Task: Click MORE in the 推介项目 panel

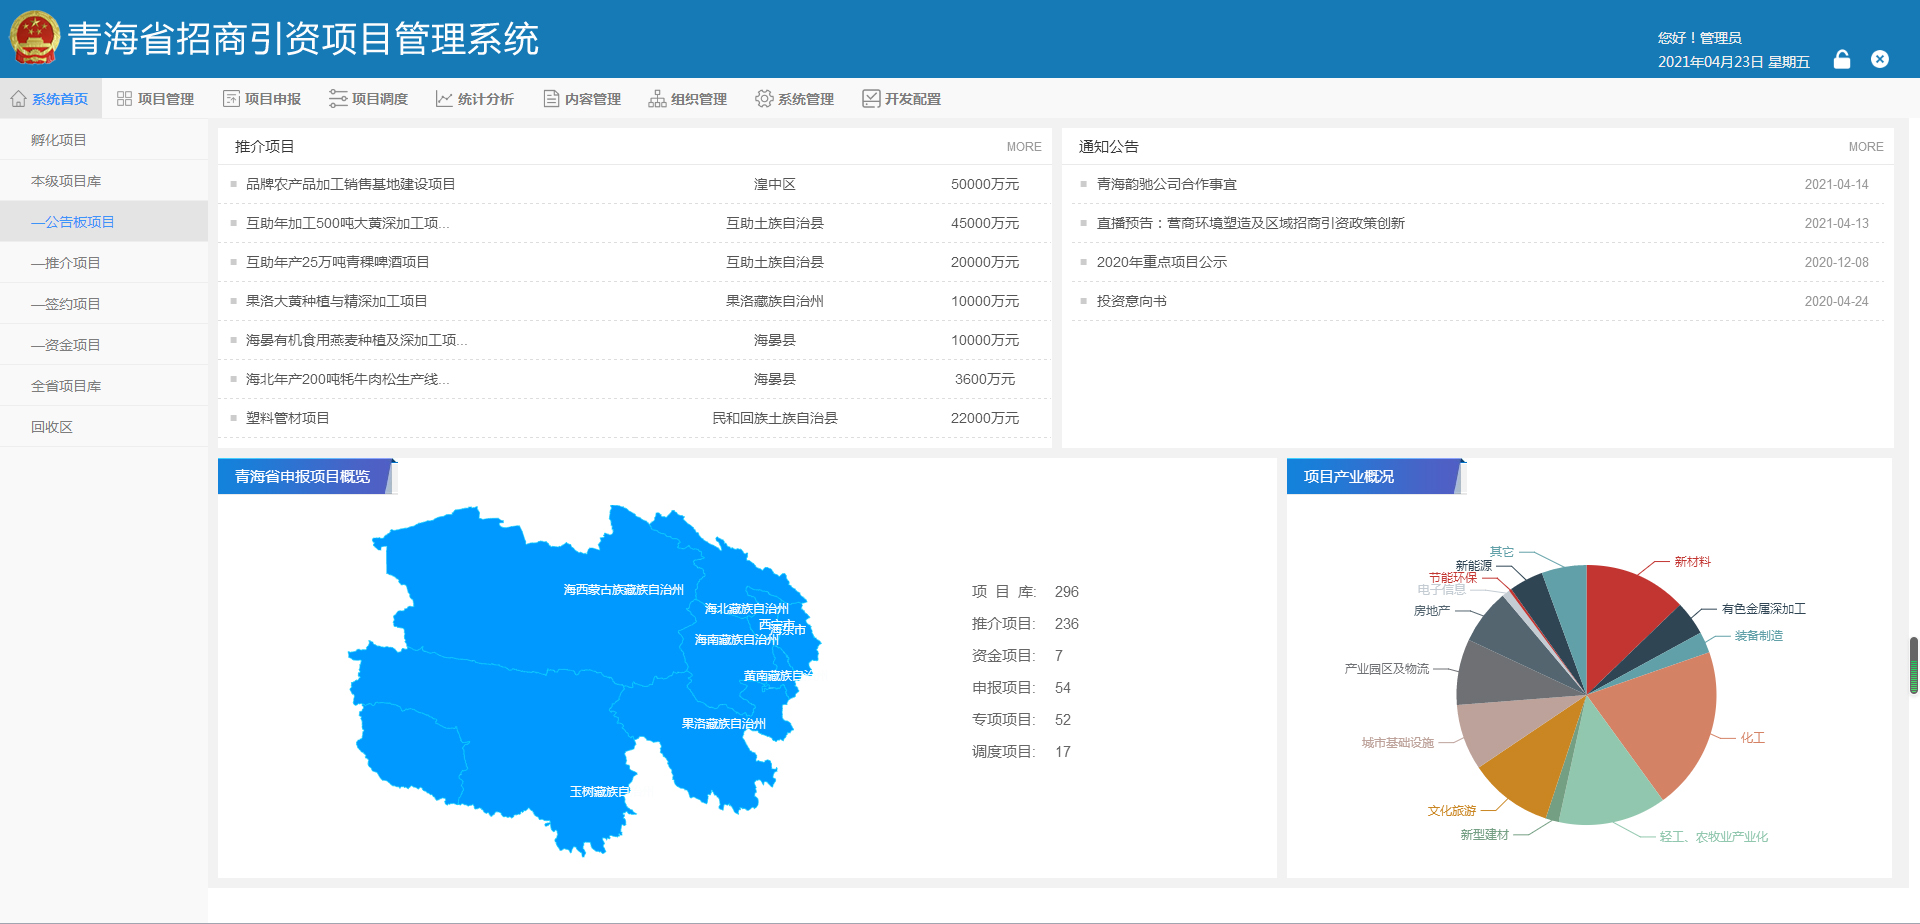Action: coord(1023,147)
